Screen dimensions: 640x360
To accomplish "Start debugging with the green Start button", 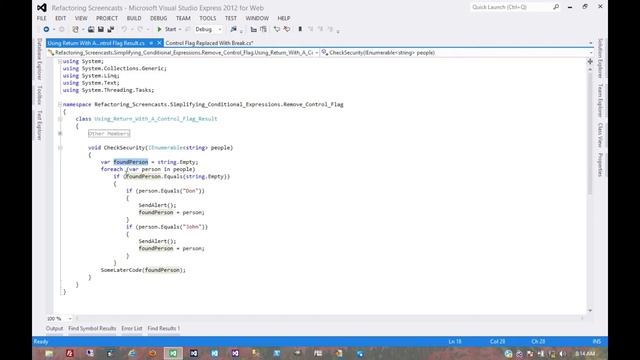I will coord(167,29).
